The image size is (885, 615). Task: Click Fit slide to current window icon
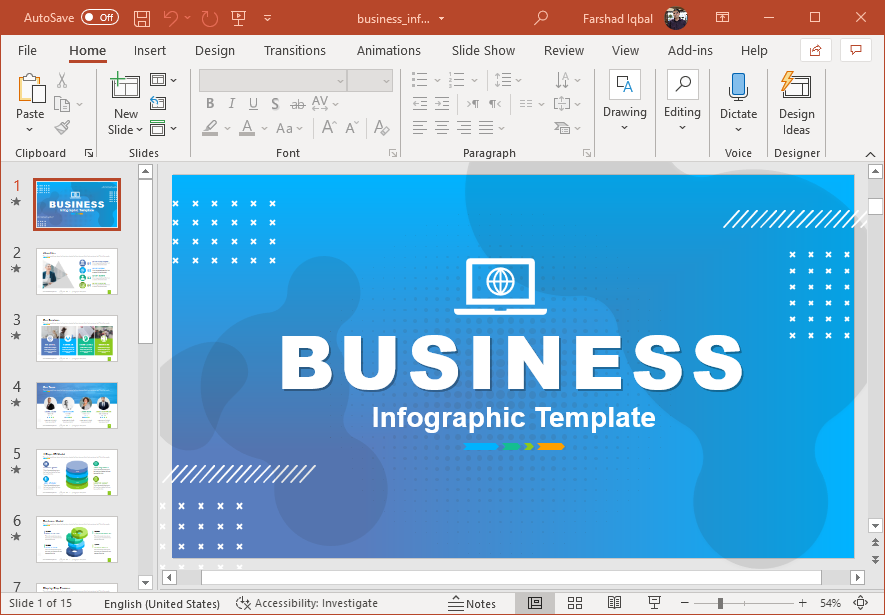(860, 603)
